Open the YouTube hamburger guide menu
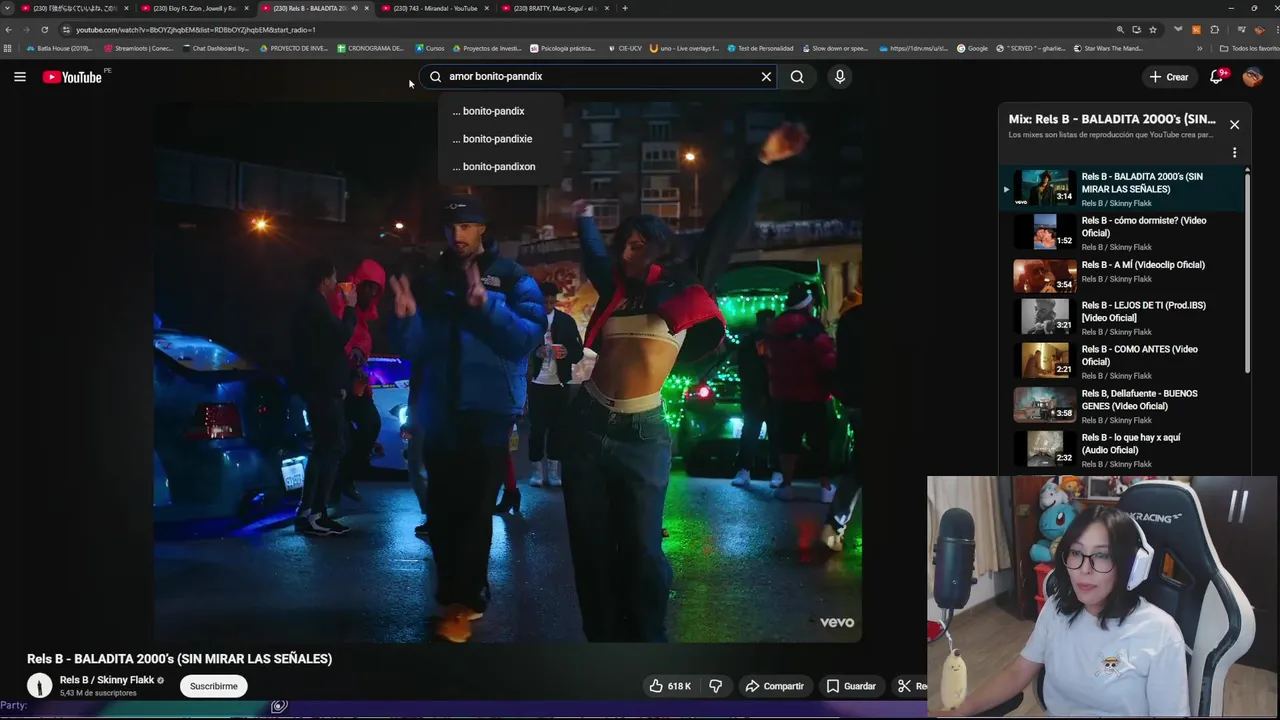This screenshot has width=1280, height=720. (19, 76)
